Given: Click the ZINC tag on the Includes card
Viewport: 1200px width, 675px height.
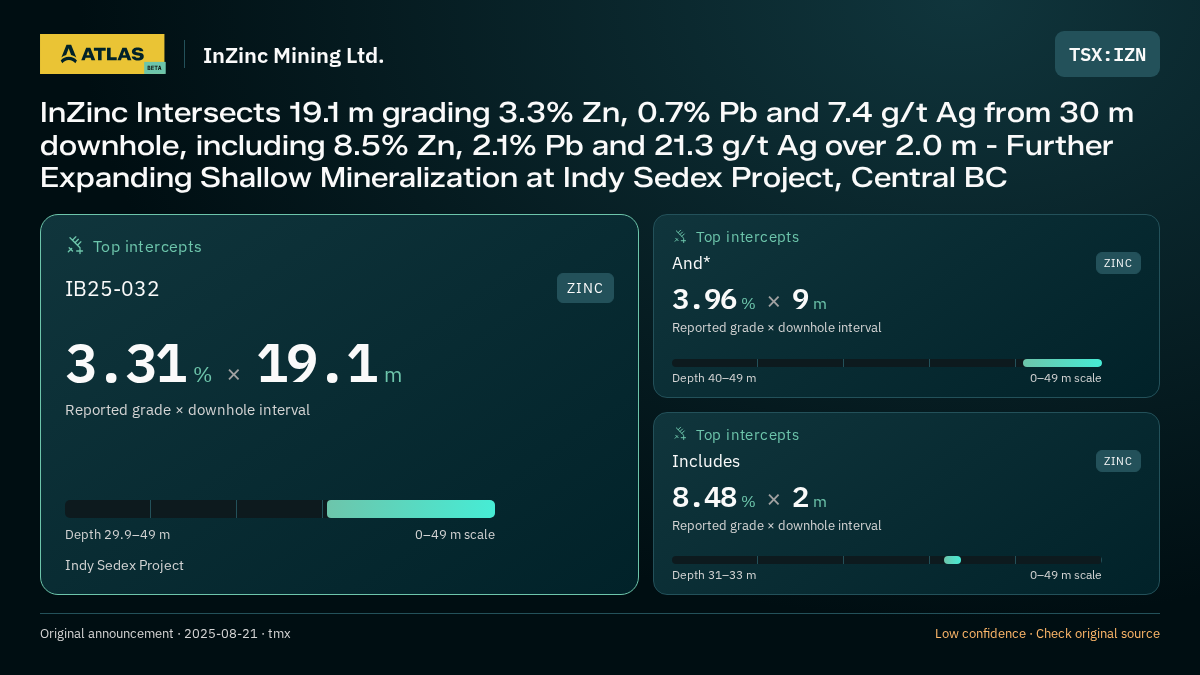Looking at the screenshot, I should click(x=1118, y=461).
